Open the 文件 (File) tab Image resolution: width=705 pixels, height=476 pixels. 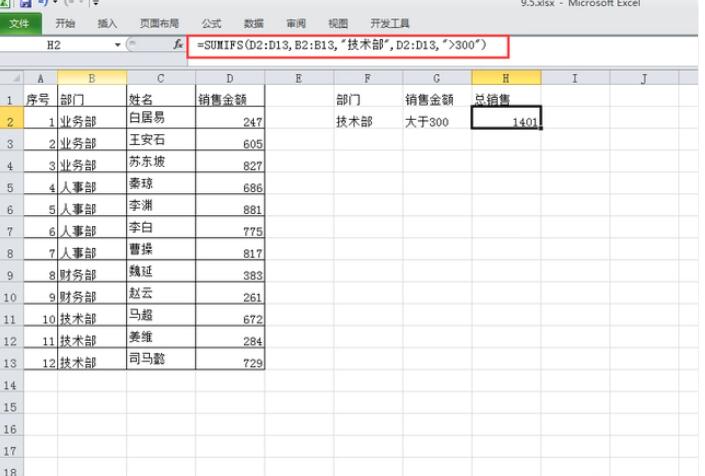point(20,23)
